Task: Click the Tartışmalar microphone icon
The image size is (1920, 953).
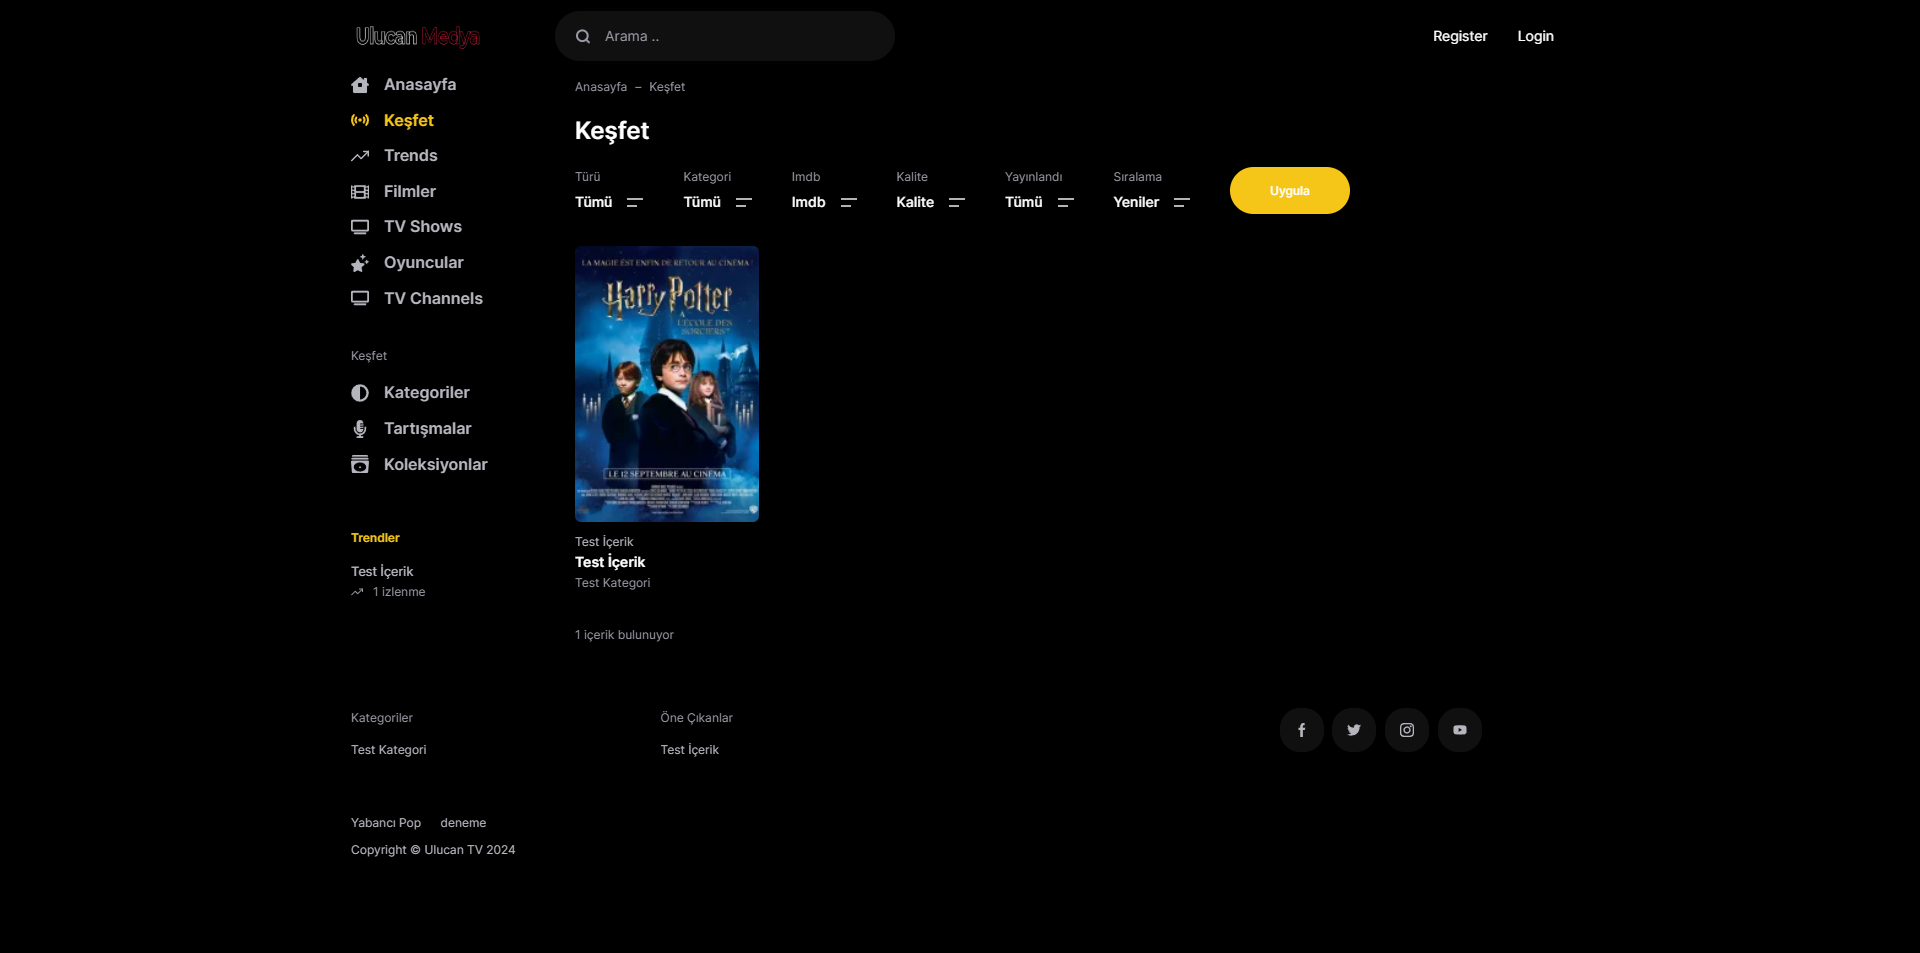Action: pyautogui.click(x=360, y=429)
